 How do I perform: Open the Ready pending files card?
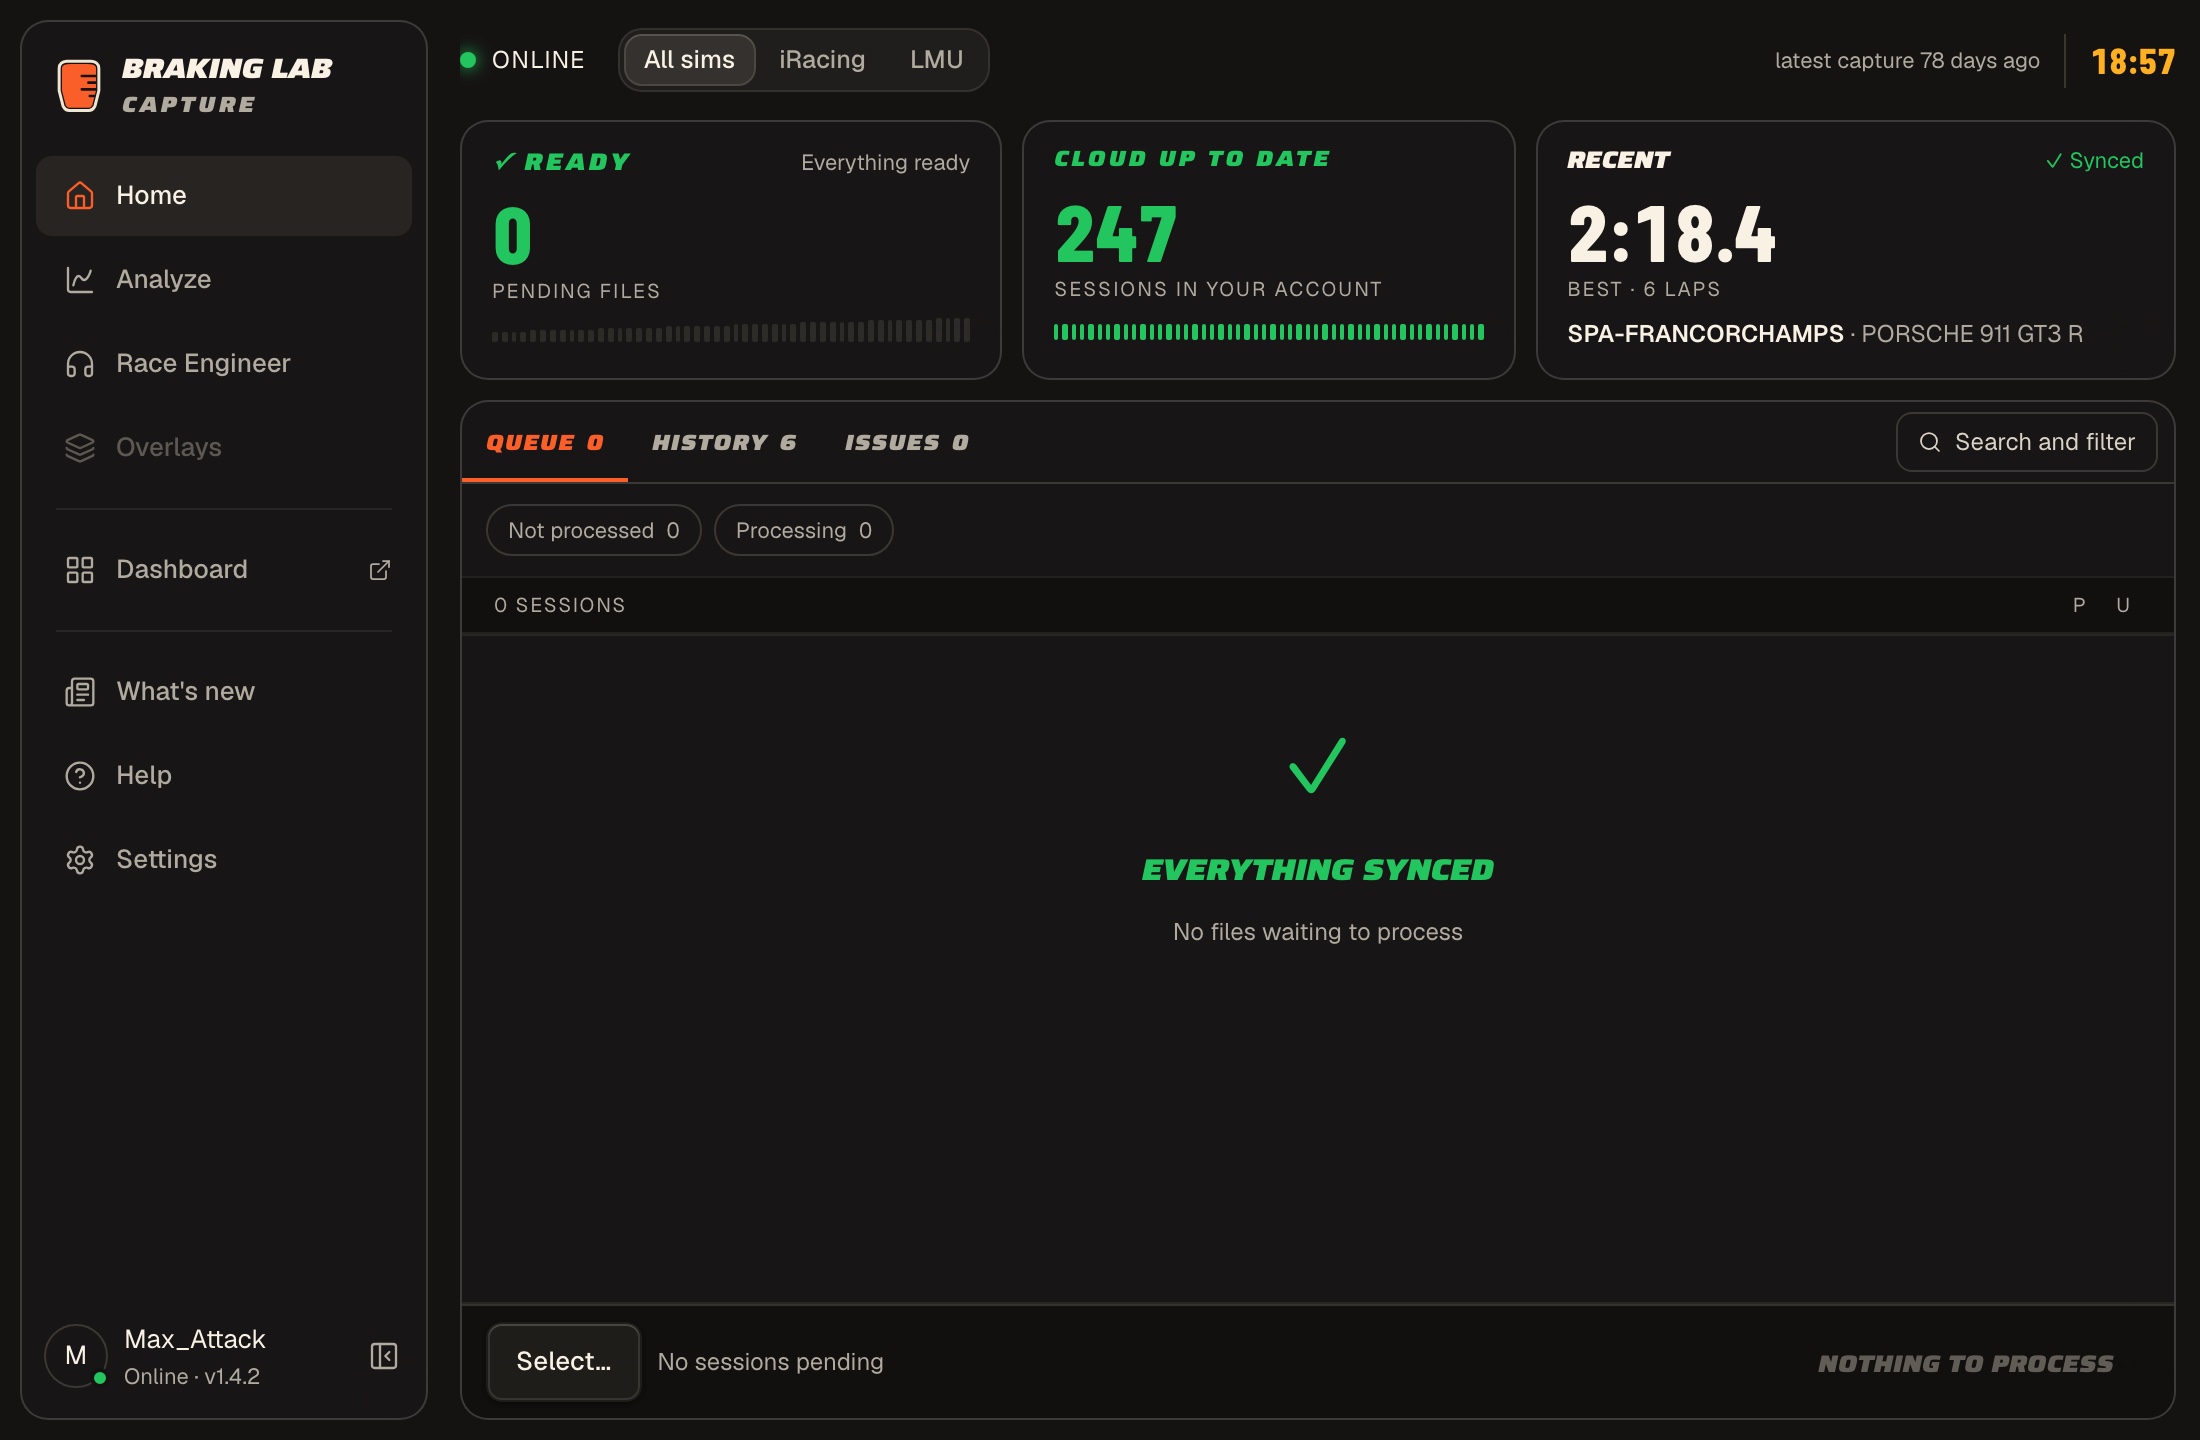point(731,250)
